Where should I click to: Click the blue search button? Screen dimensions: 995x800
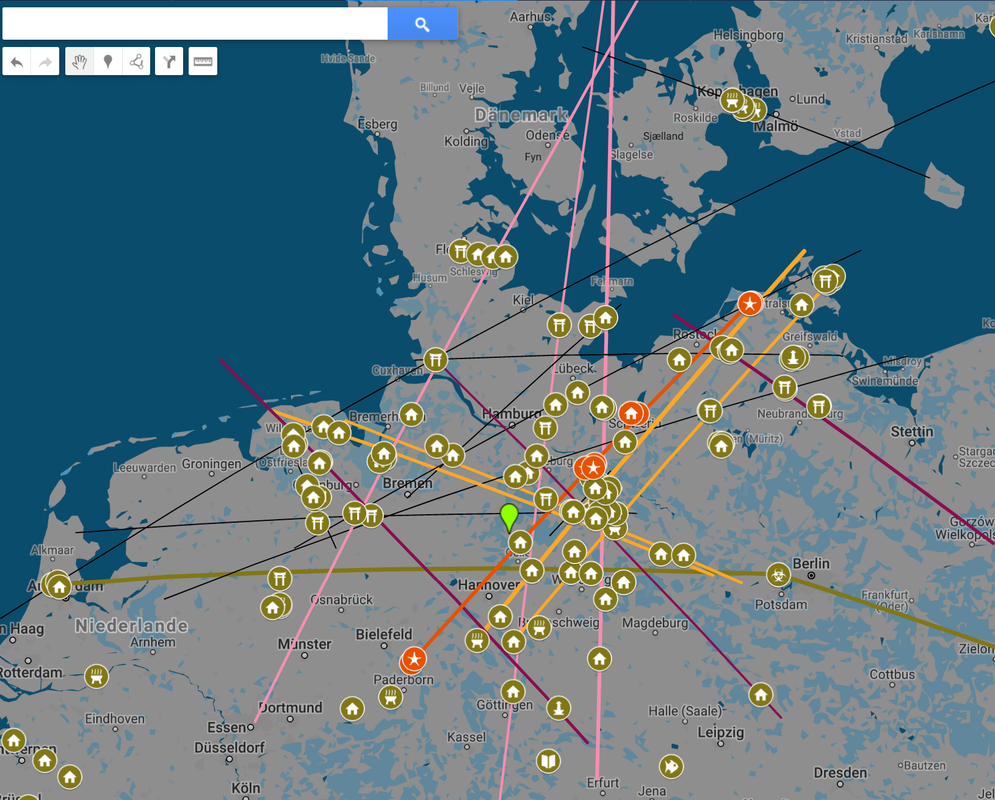[422, 24]
